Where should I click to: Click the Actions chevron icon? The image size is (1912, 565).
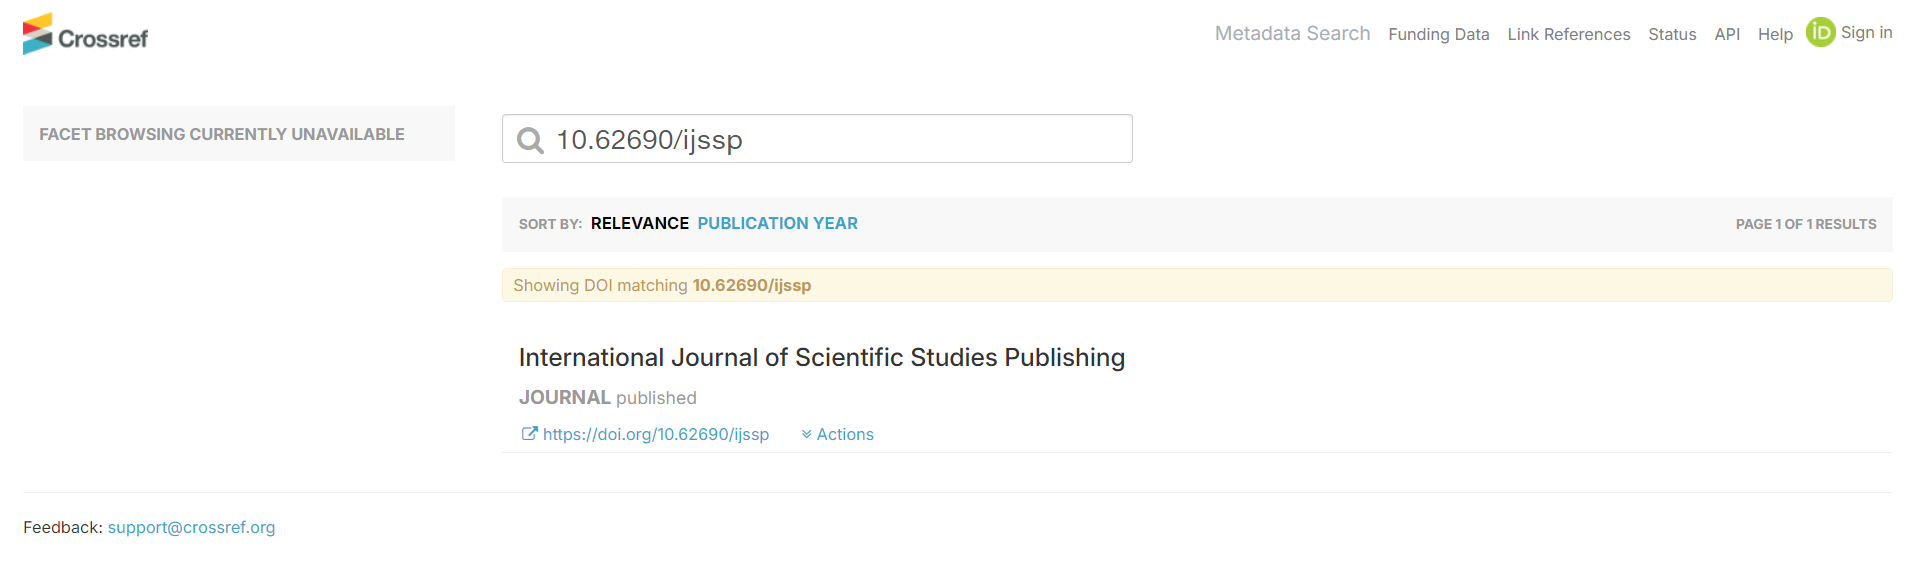point(806,434)
